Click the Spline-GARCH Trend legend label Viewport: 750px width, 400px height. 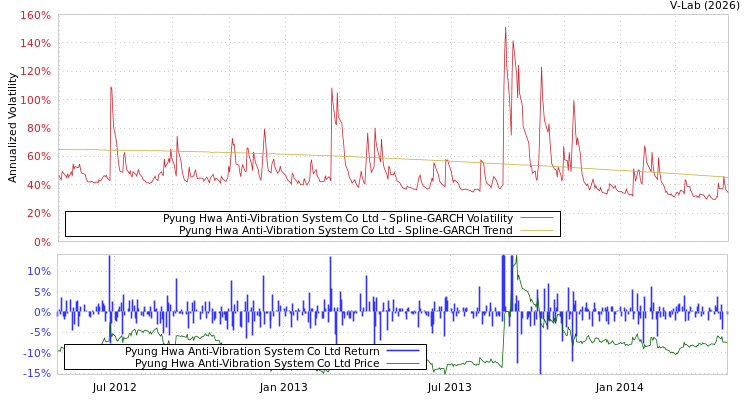[345, 230]
